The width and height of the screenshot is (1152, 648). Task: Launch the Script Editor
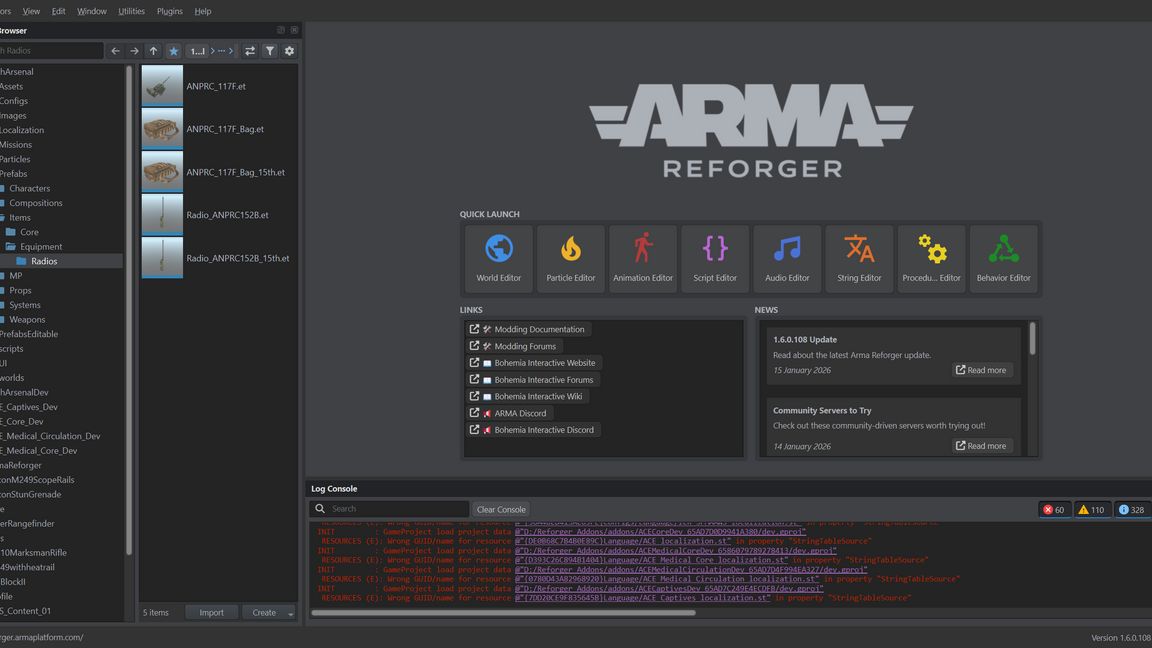[715, 258]
